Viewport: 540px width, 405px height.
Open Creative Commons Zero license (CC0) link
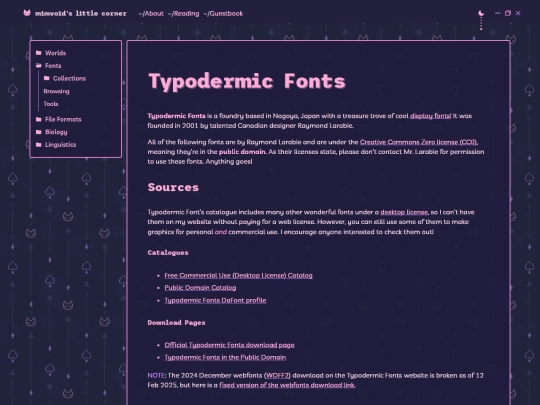coord(418,142)
